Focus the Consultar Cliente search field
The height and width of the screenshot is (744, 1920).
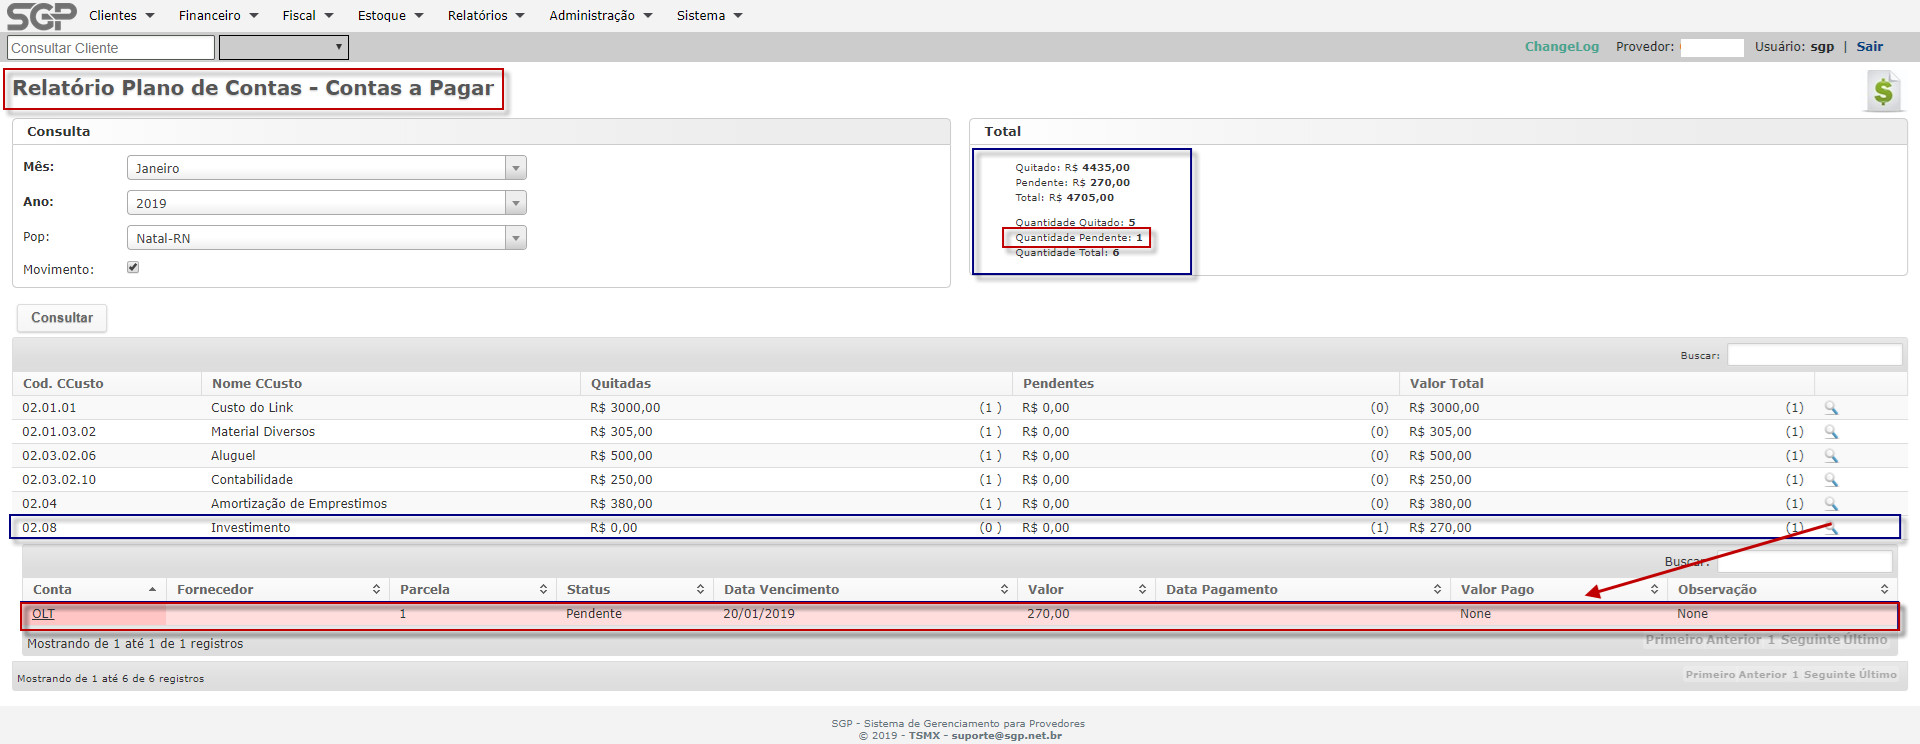coord(111,48)
